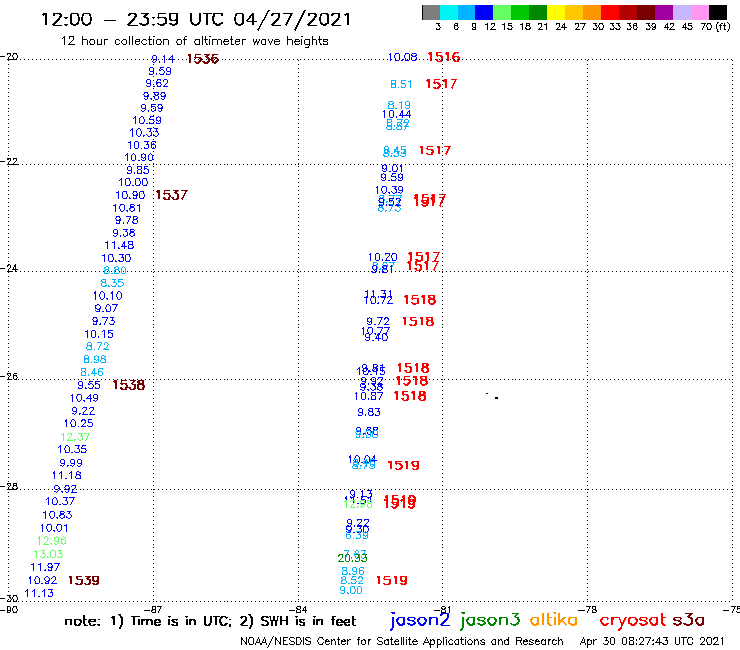Click the NOAA/NESDIS Center credit text
The image size is (740, 650).
(x=401, y=641)
